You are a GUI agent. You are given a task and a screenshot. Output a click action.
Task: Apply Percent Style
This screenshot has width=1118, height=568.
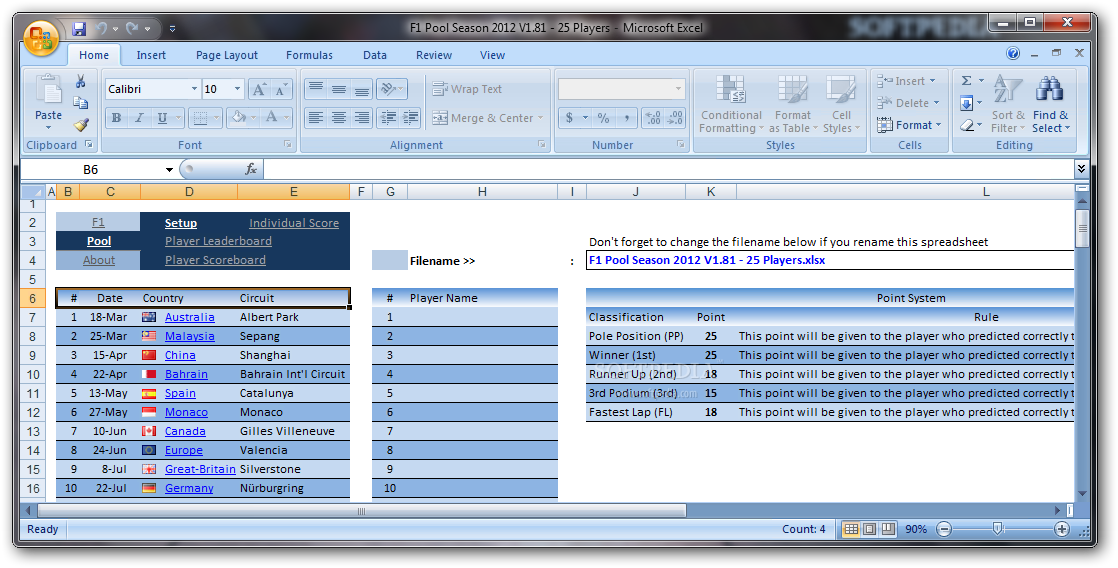click(603, 118)
